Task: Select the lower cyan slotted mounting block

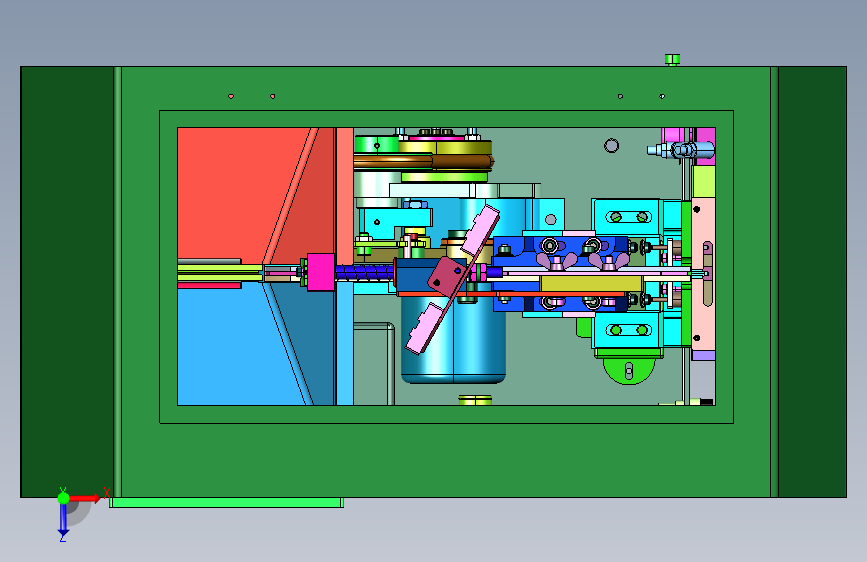Action: coord(628,330)
